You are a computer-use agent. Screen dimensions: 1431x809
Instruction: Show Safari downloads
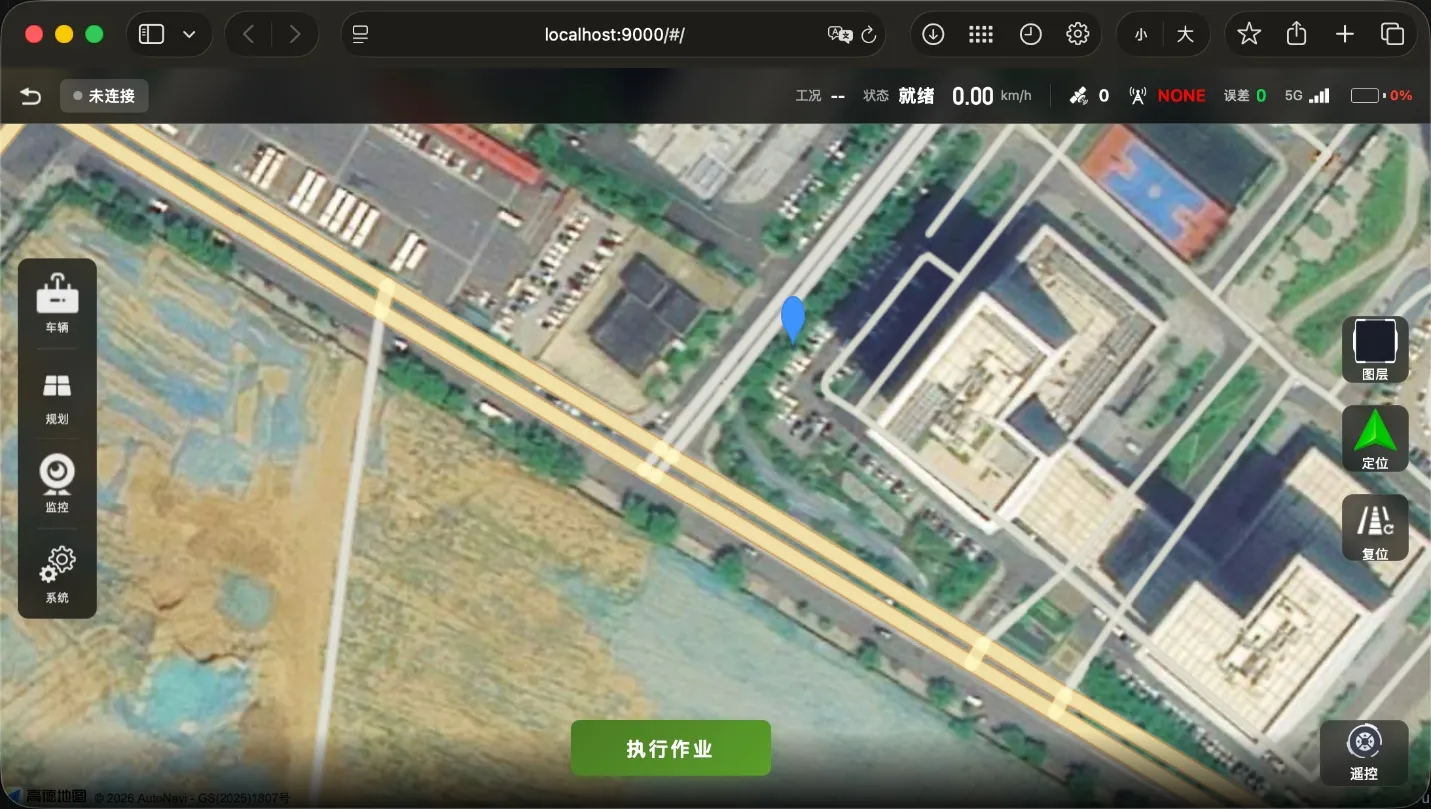933,35
